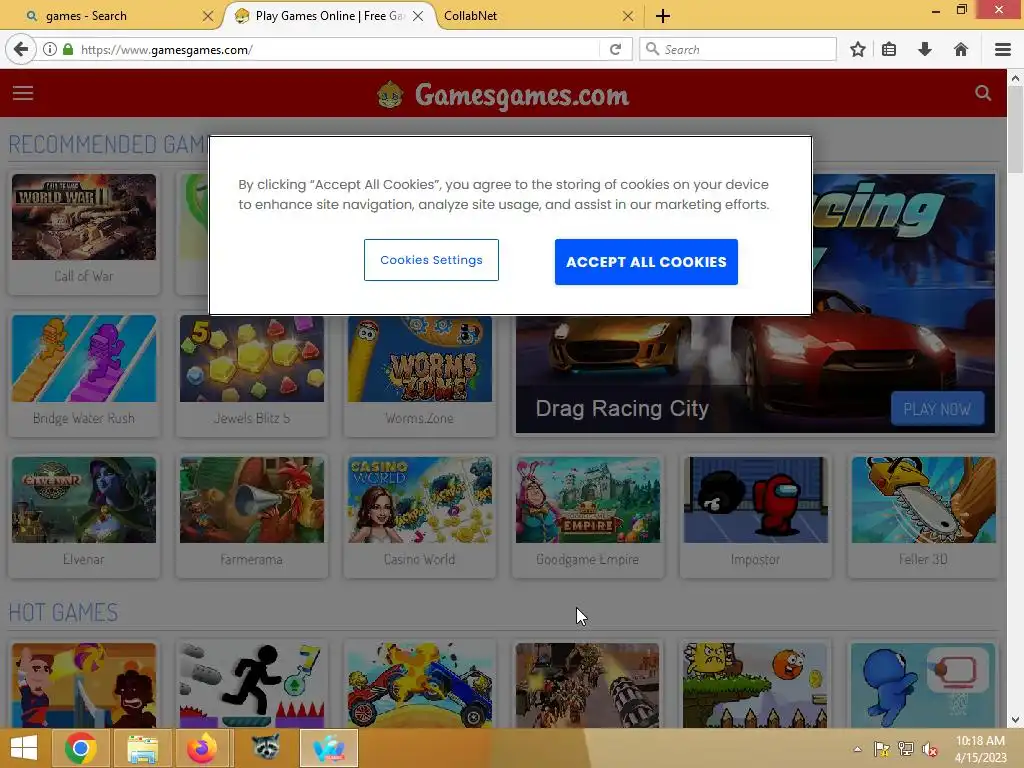Click the Gamesgames.com logo
This screenshot has height=768, width=1024.
coord(503,95)
